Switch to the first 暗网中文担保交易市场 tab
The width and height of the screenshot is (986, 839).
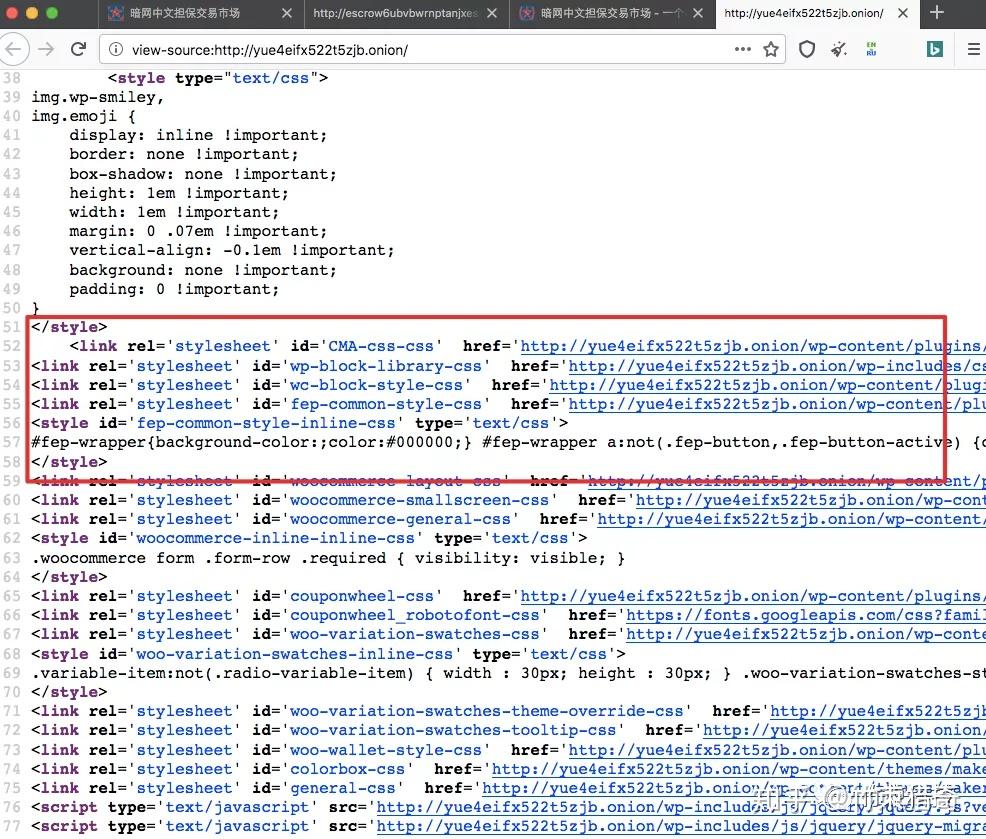click(185, 13)
